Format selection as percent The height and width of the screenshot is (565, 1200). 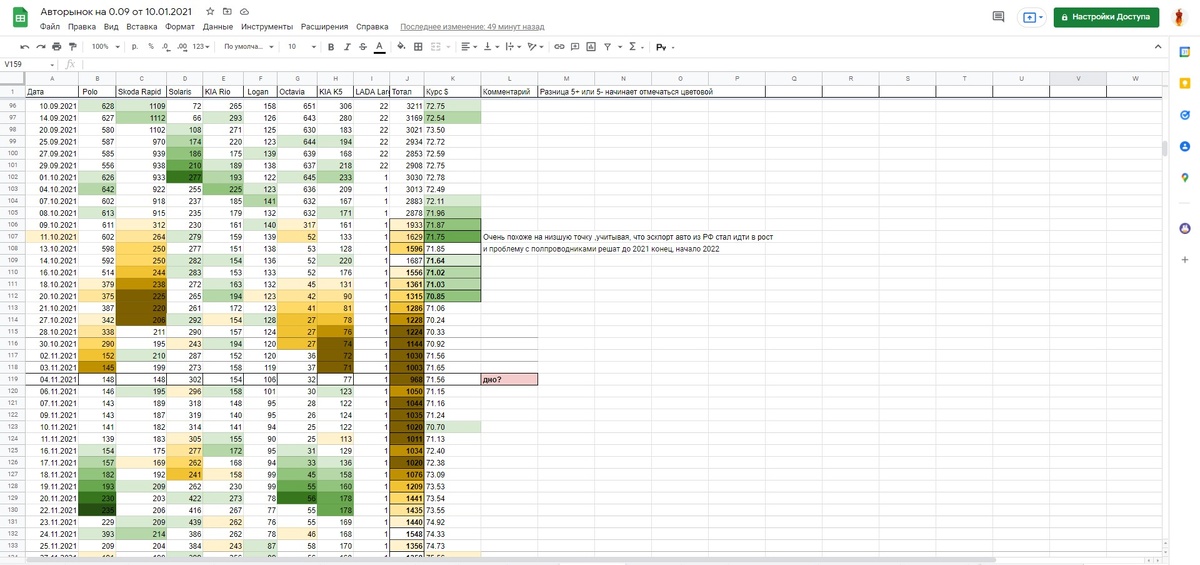point(151,46)
